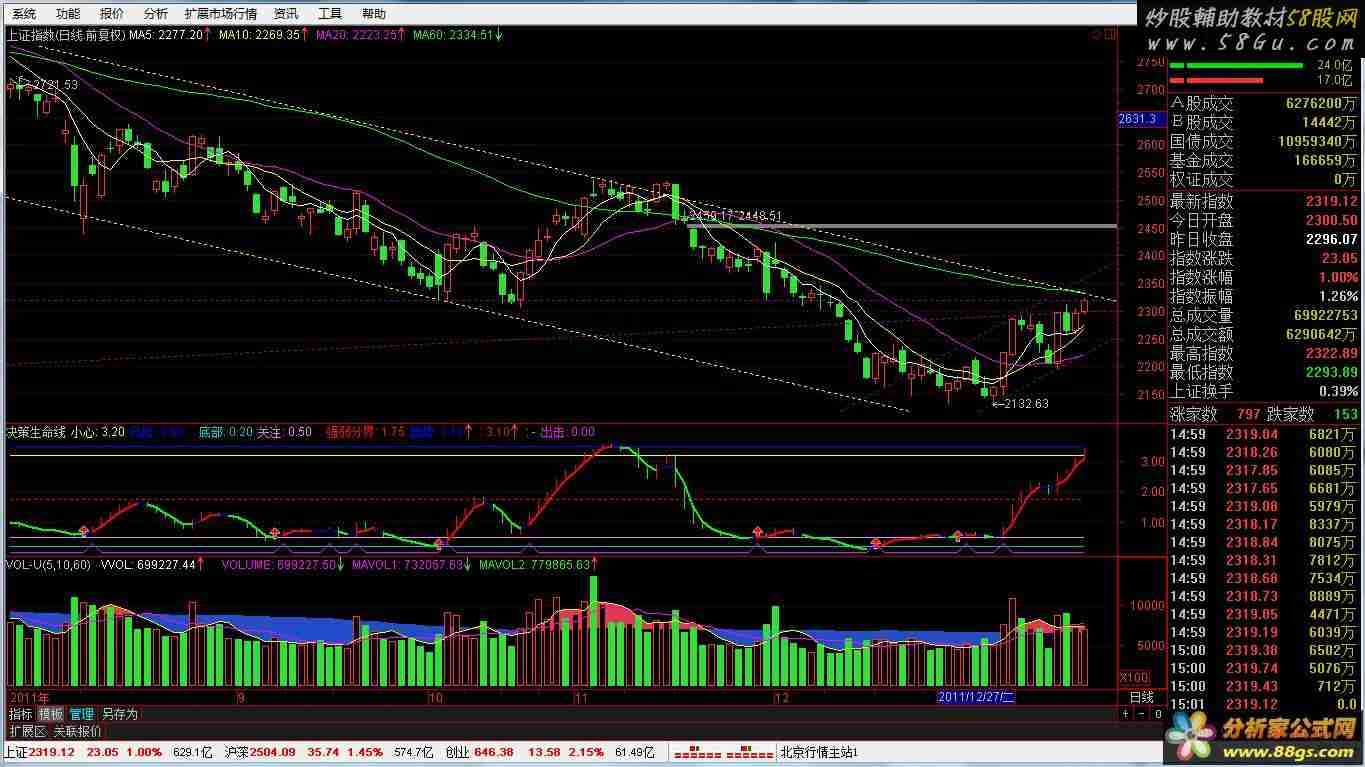Click the 涨家数 797 count

[1249, 414]
